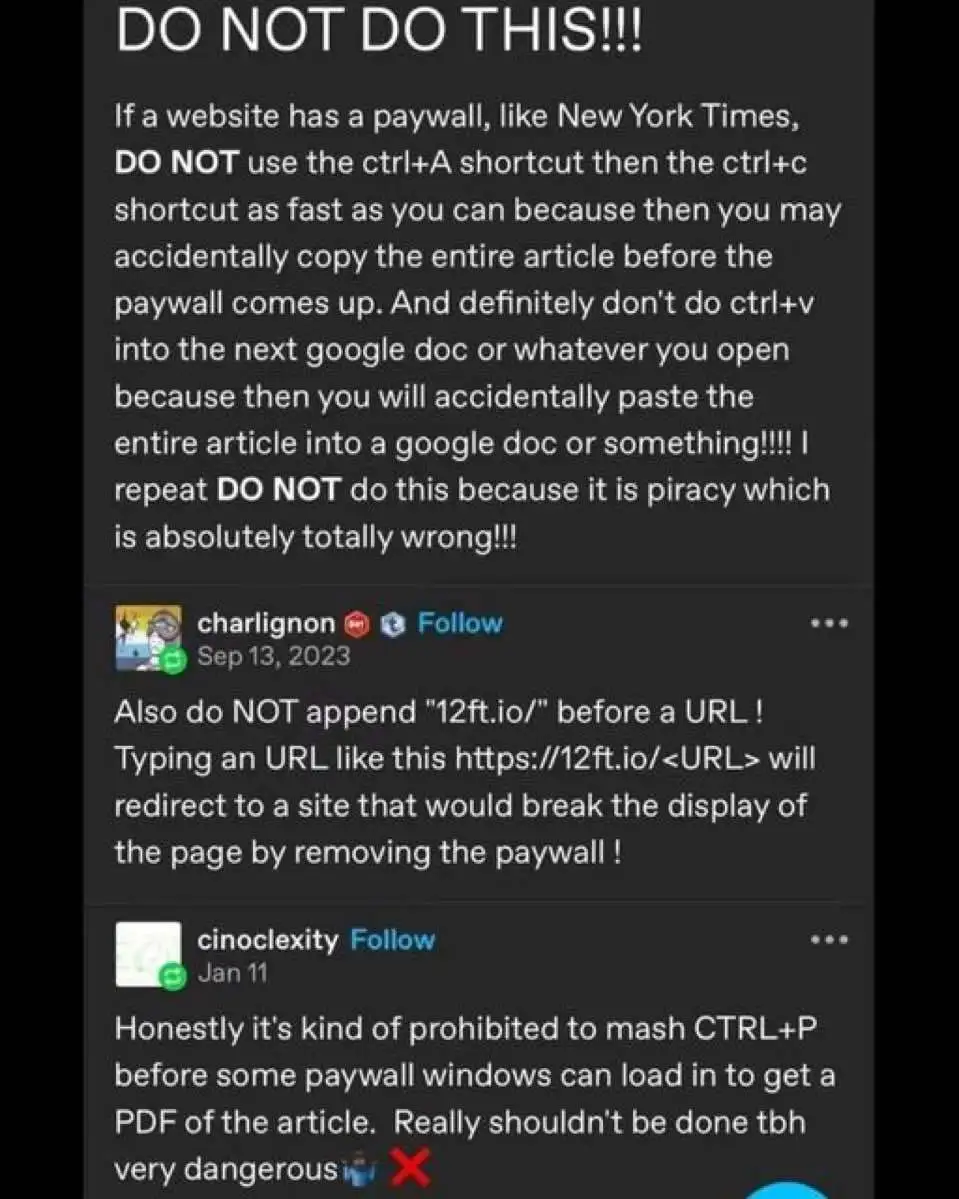Click the red X emoji after 'very dangerous'
This screenshot has width=959, height=1199.
pyautogui.click(x=411, y=1168)
